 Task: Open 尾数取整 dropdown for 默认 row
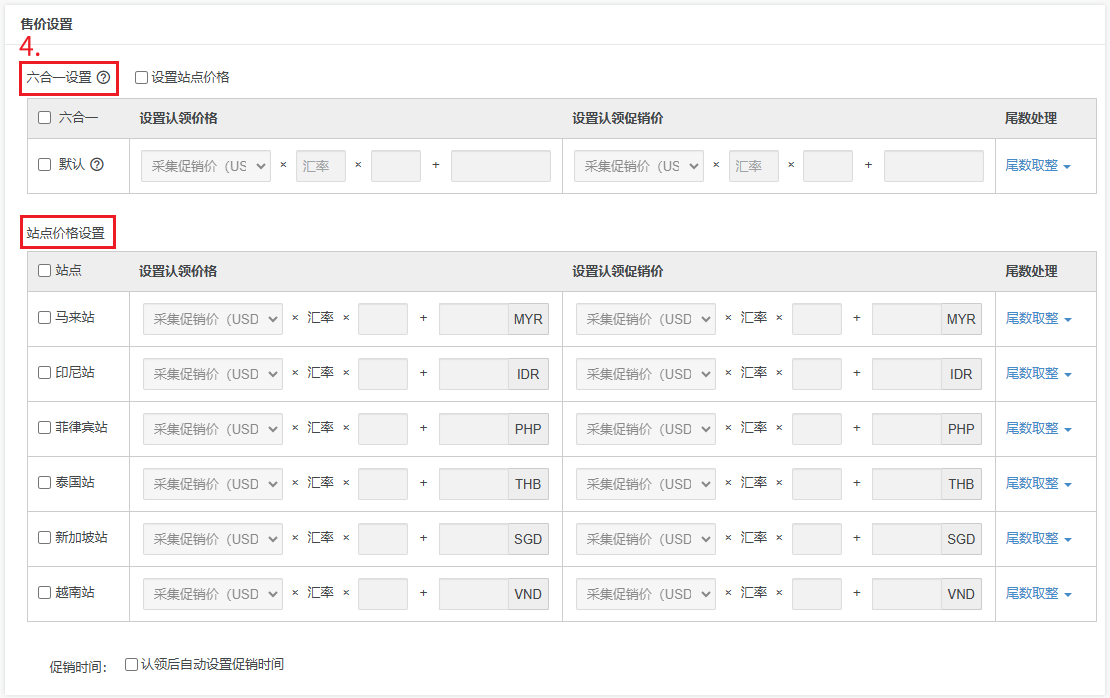pos(1037,166)
